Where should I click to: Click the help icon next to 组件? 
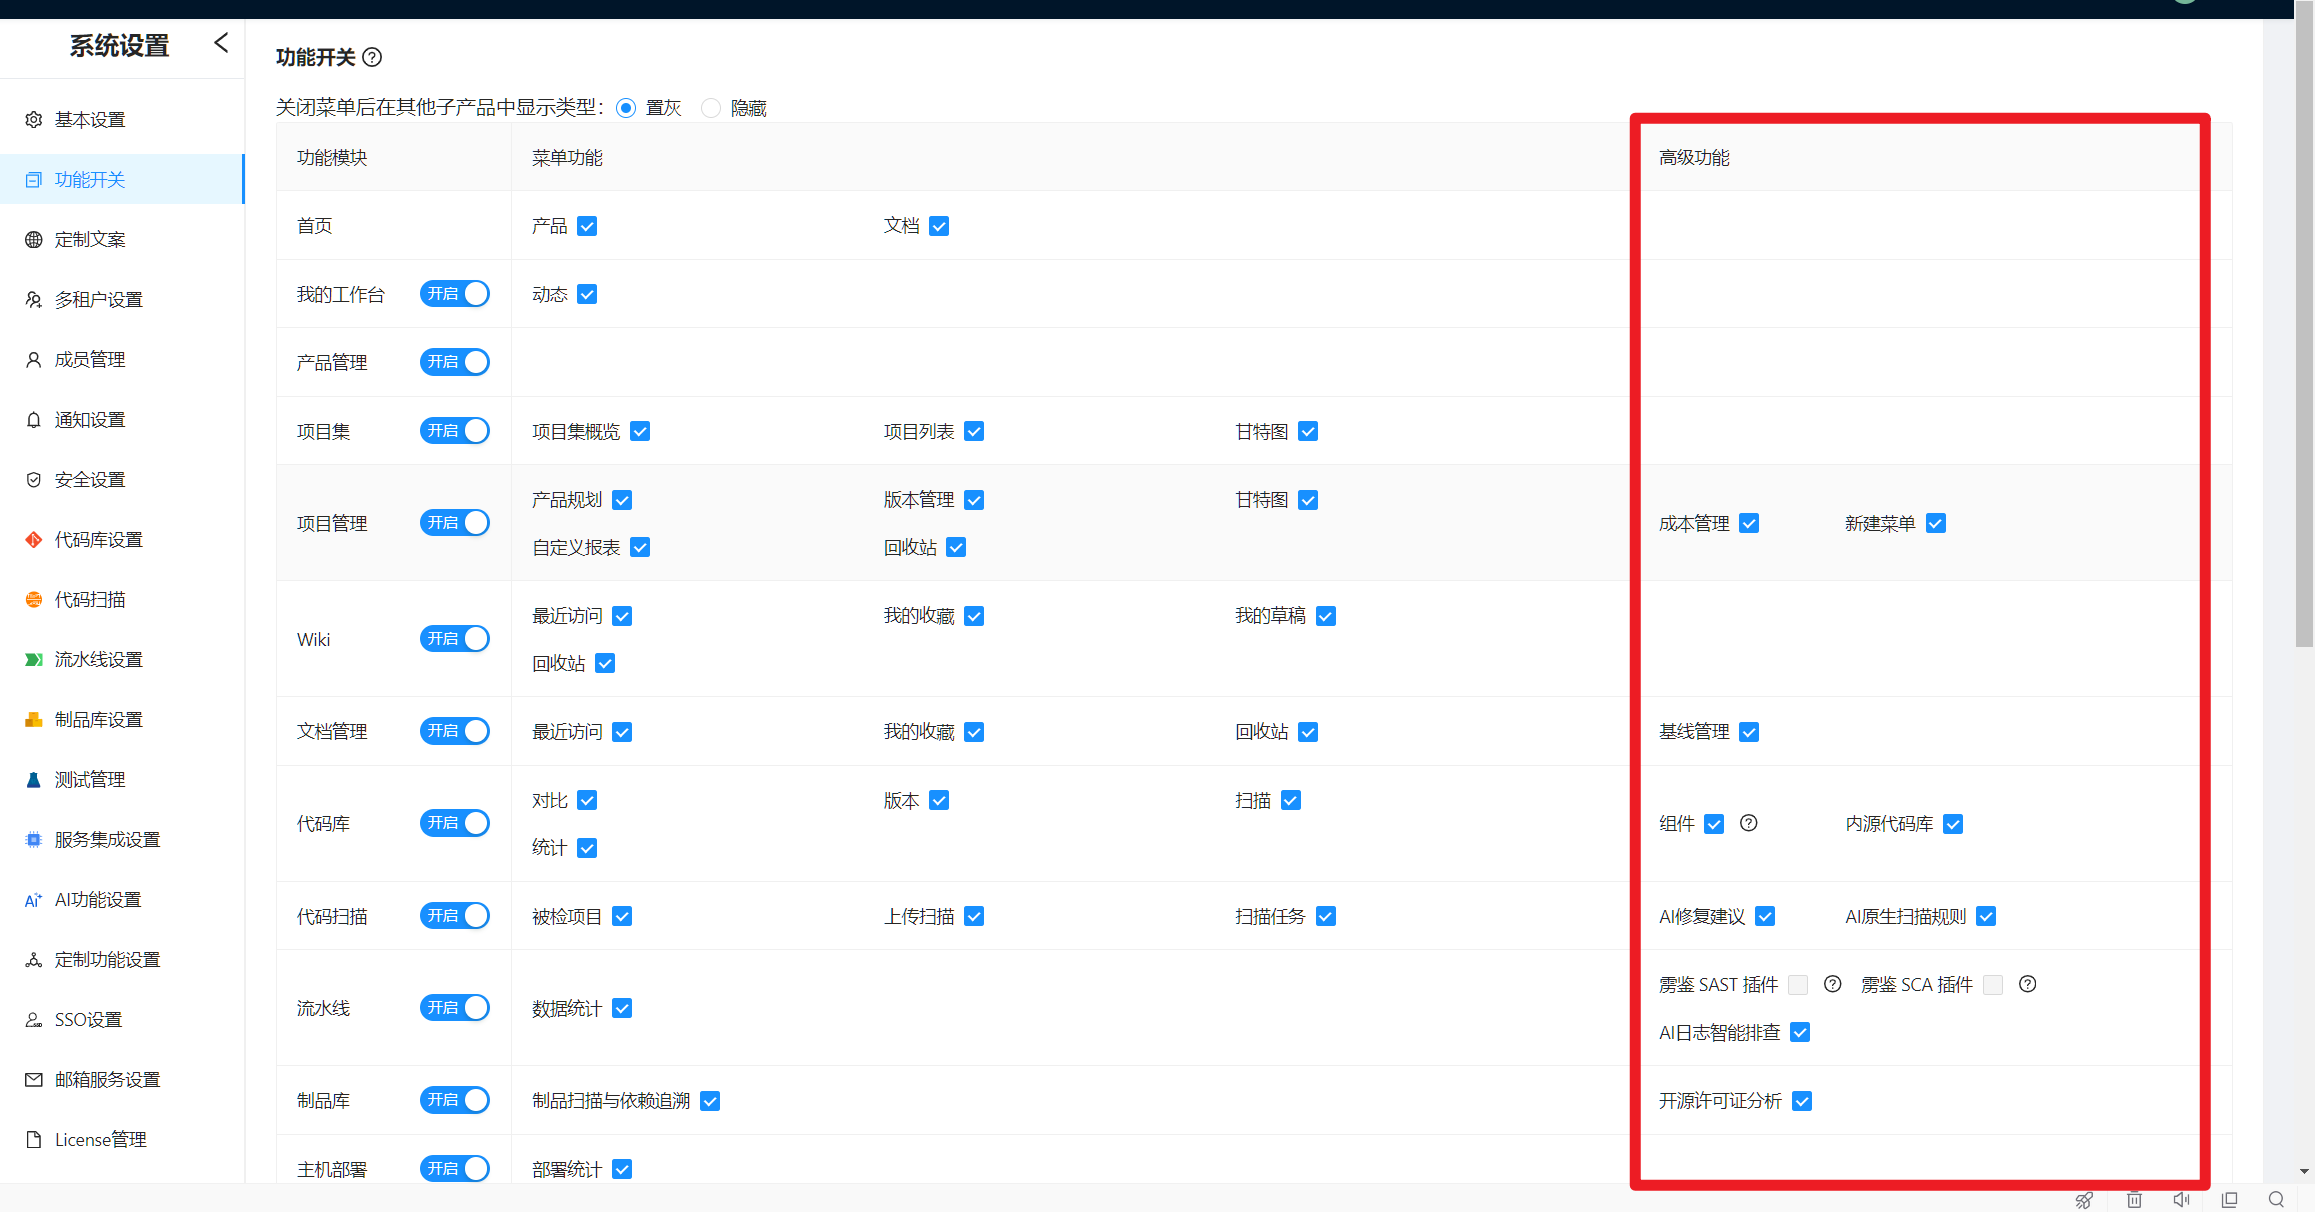point(1748,823)
